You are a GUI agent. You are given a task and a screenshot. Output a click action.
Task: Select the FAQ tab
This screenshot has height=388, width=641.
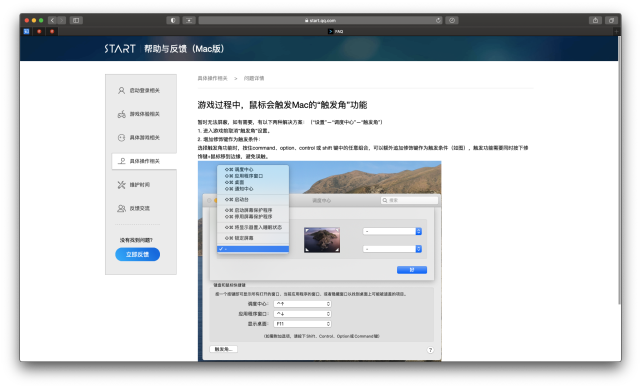pyautogui.click(x=335, y=31)
